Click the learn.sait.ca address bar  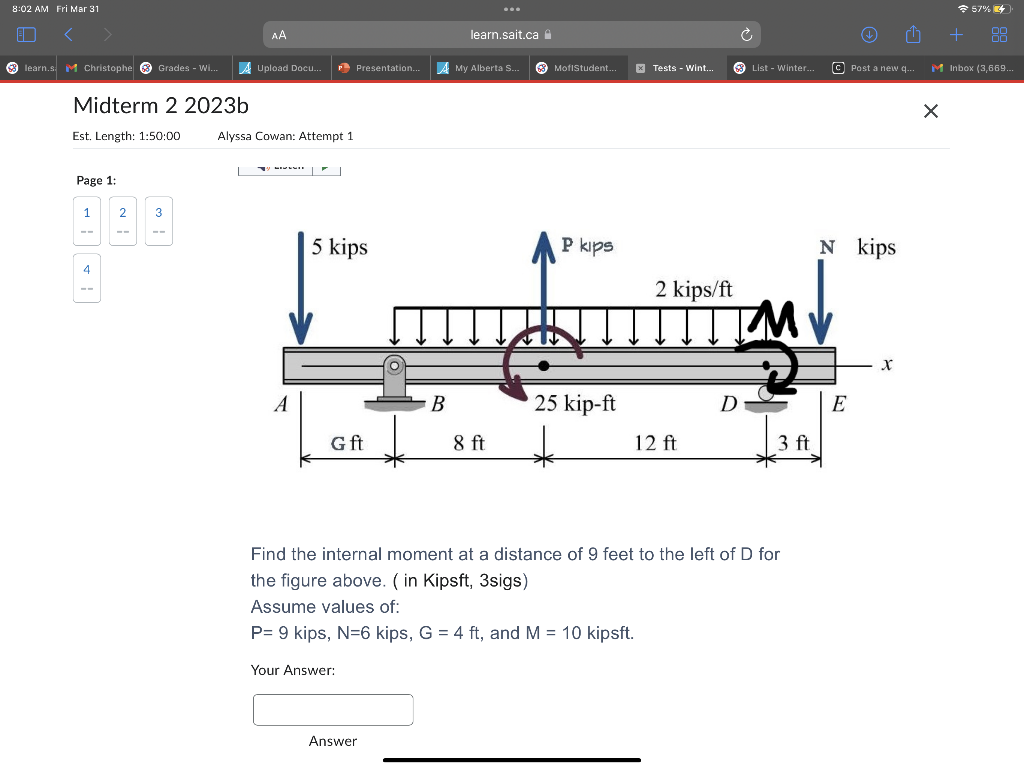[x=512, y=35]
